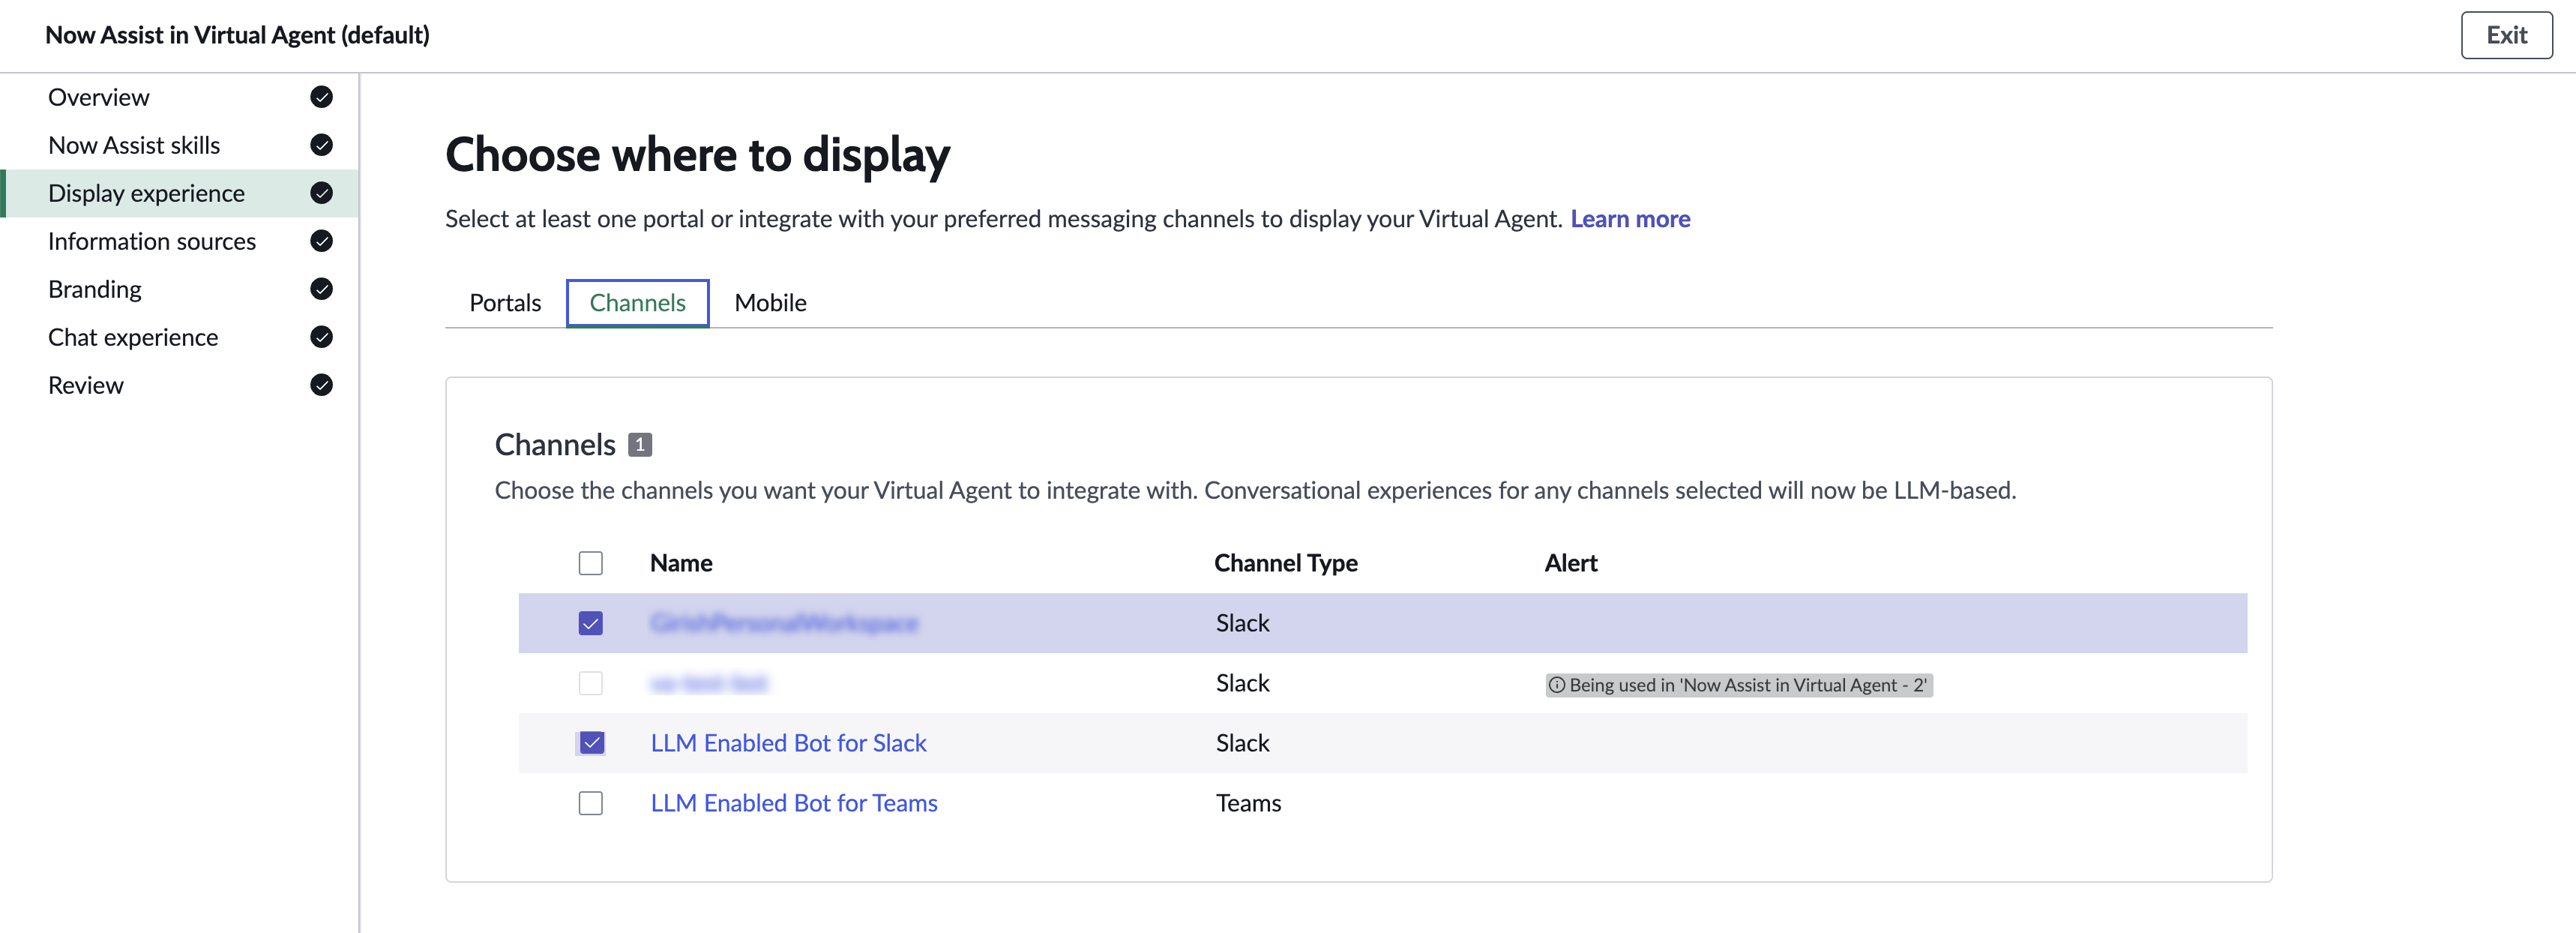Select the Channels tab
Viewport: 2576px width, 933px height.
638,303
